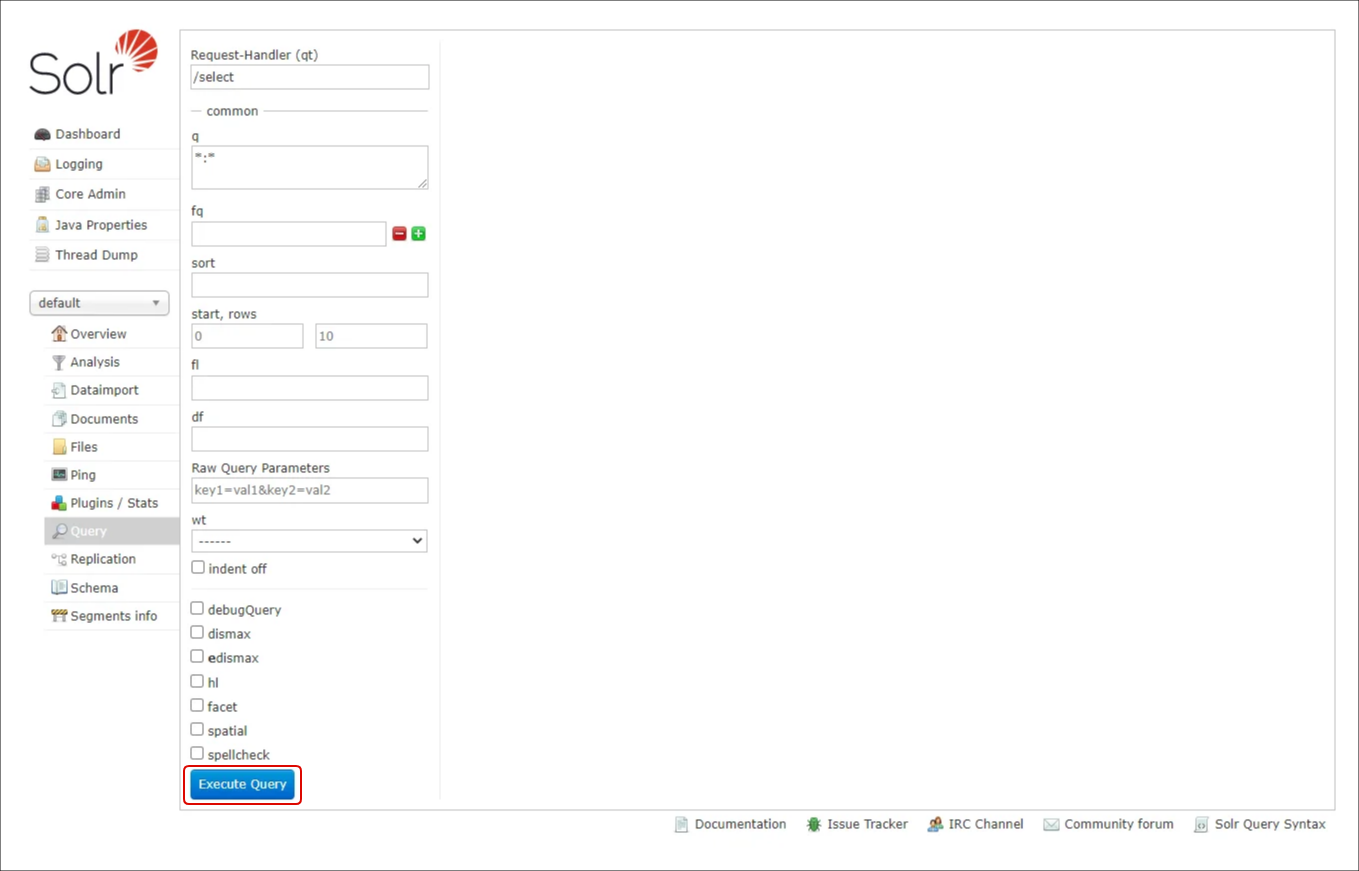
Task: Tick the facet checkbox
Action: pos(197,705)
